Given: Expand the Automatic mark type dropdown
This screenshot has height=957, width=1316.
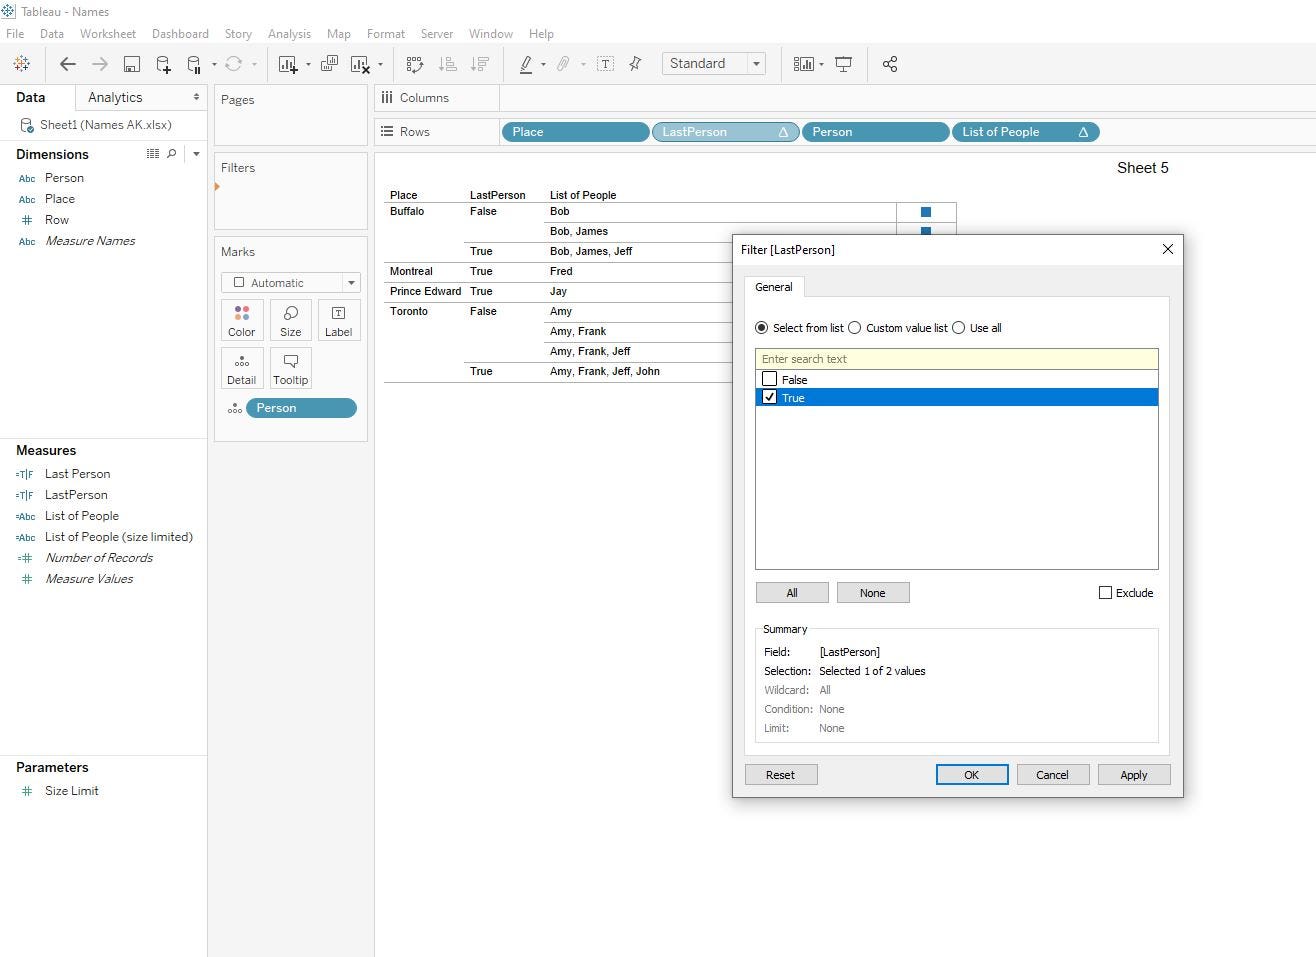Looking at the screenshot, I should [351, 282].
